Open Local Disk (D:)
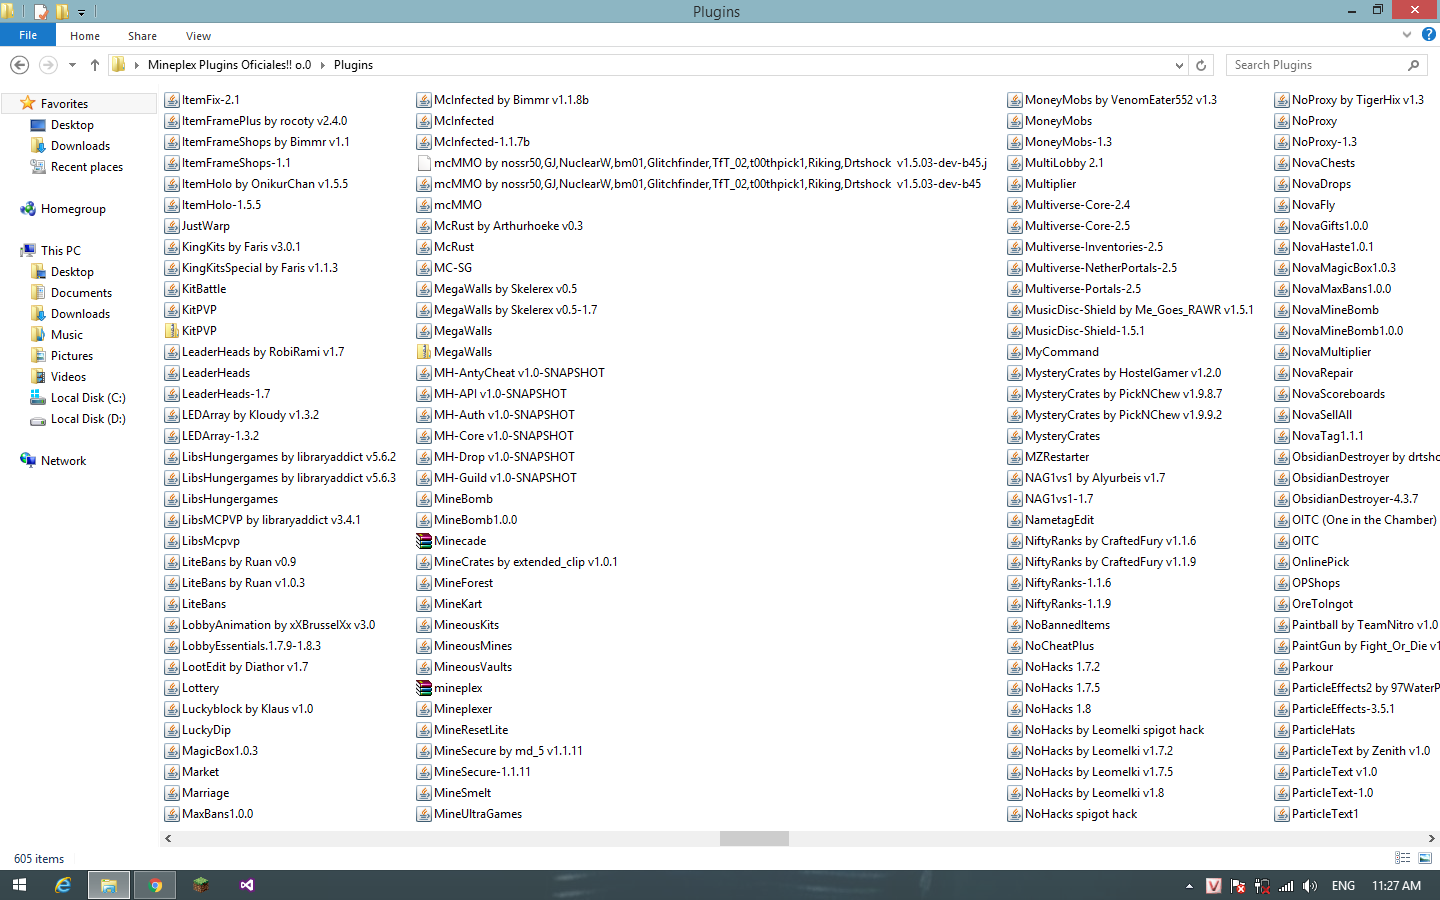This screenshot has height=900, width=1440. pos(88,419)
